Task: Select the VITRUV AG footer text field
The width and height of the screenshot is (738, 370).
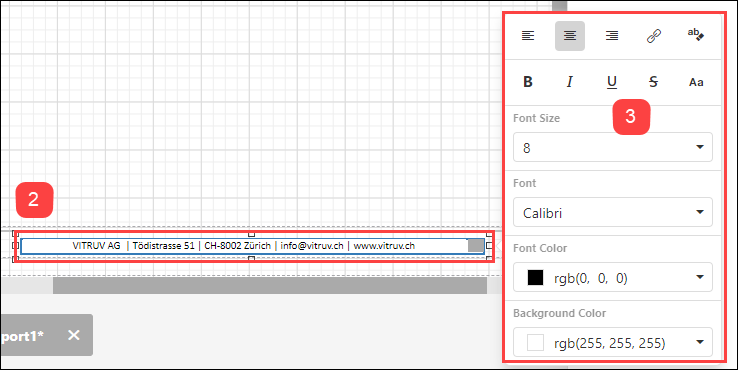Action: tap(252, 246)
